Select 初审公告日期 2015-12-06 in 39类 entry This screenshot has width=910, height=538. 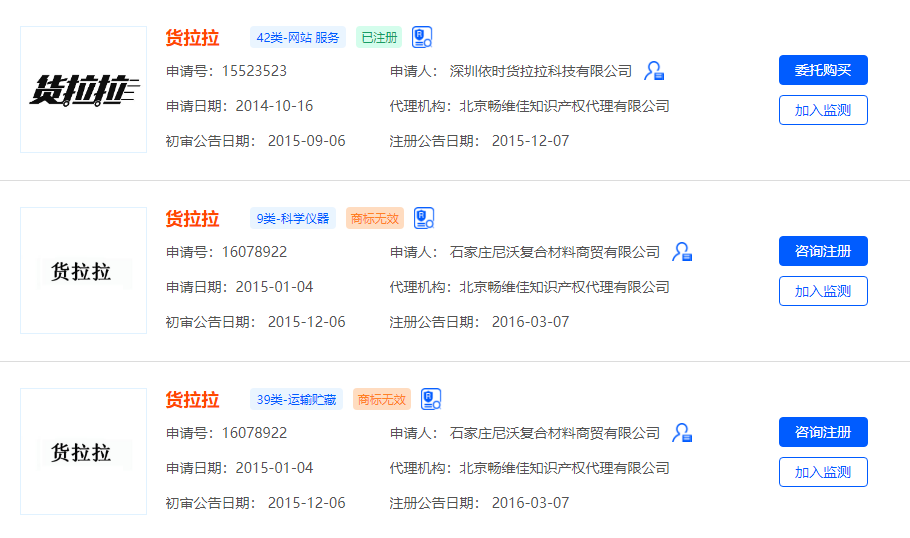[306, 503]
